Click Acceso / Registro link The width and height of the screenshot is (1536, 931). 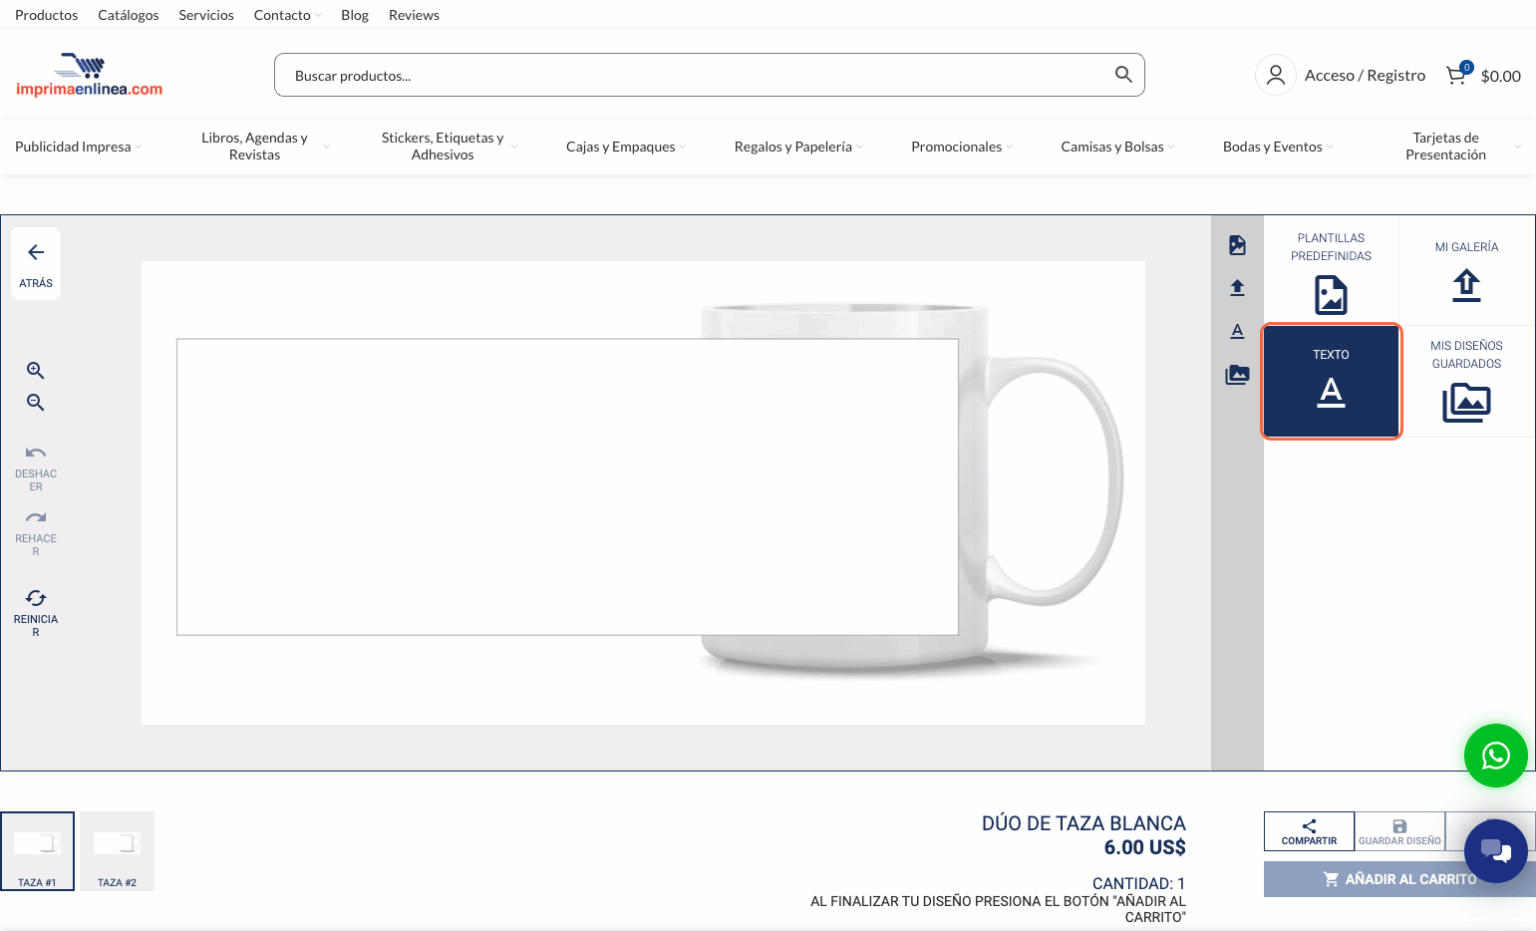[x=1364, y=75]
